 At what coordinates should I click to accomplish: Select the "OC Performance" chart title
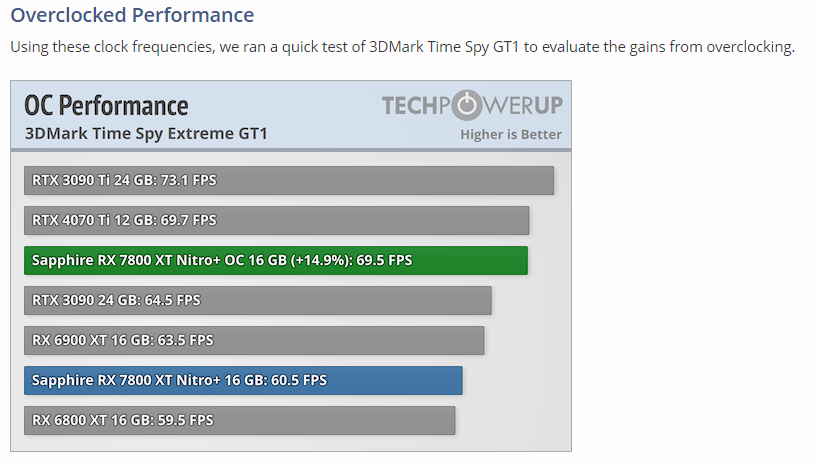tap(106, 106)
